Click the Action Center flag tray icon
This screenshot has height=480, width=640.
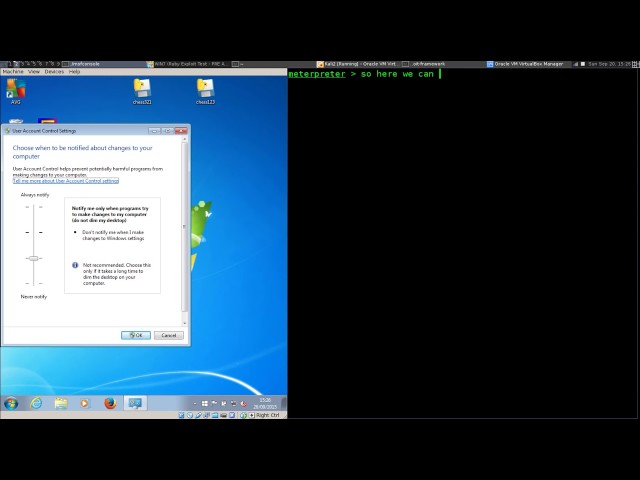click(x=214, y=403)
